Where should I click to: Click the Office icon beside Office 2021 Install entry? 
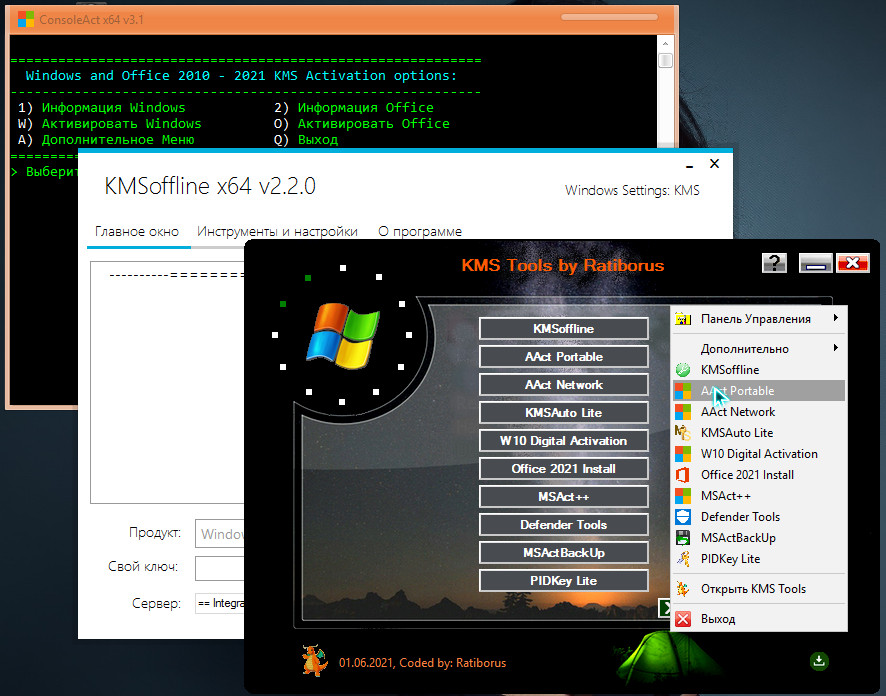point(683,475)
